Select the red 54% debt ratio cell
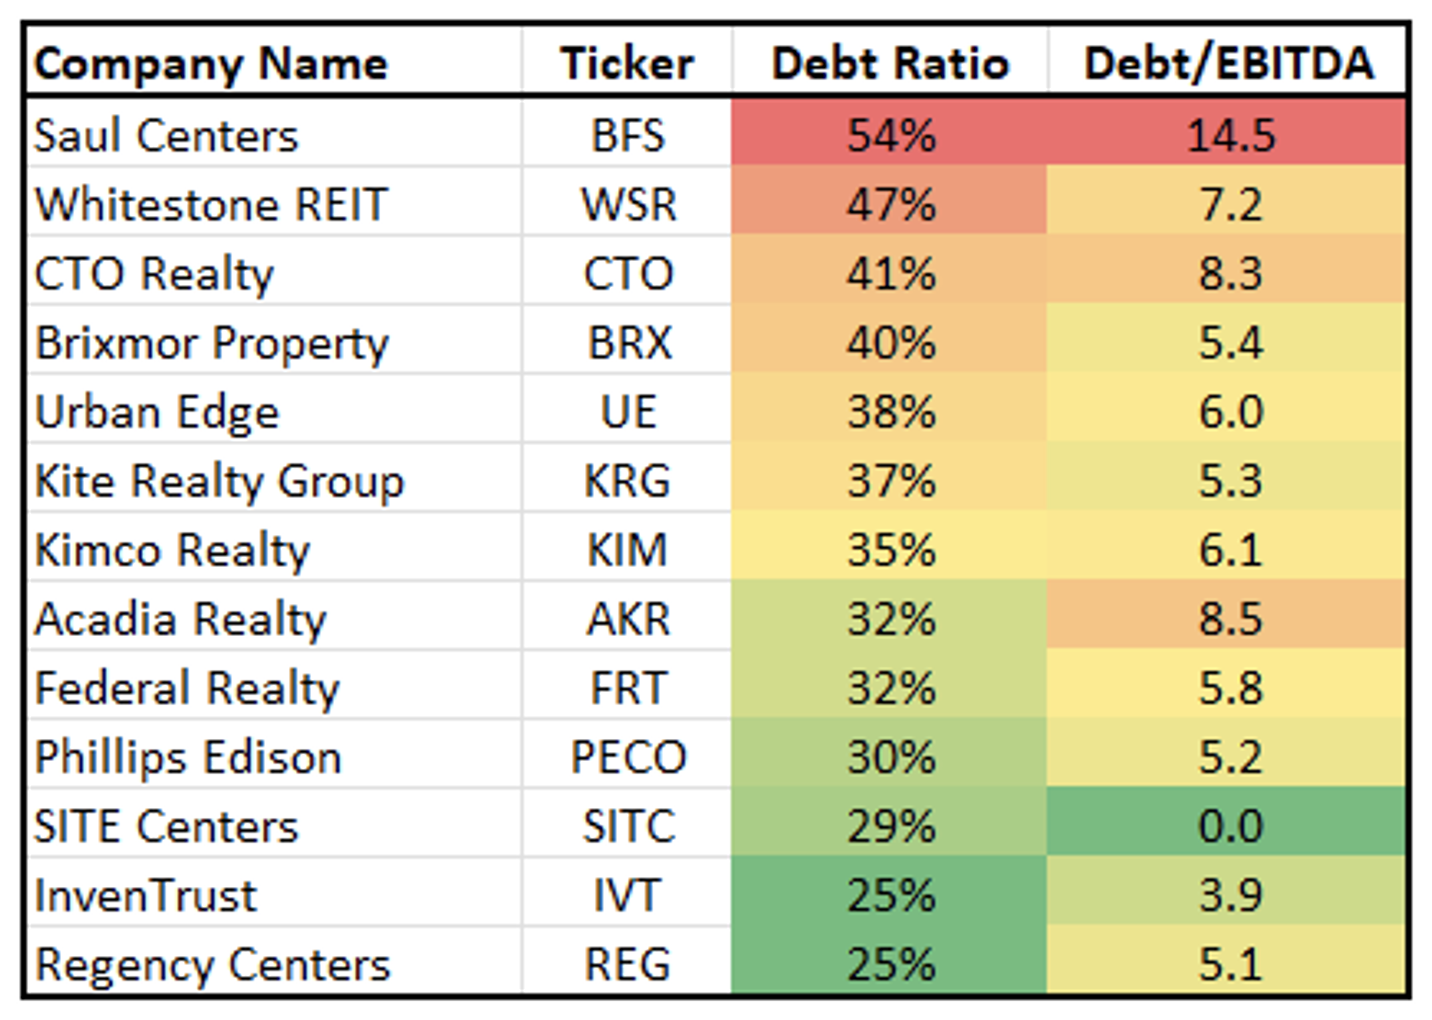Image resolution: width=1432 pixels, height=1020 pixels. click(x=890, y=135)
